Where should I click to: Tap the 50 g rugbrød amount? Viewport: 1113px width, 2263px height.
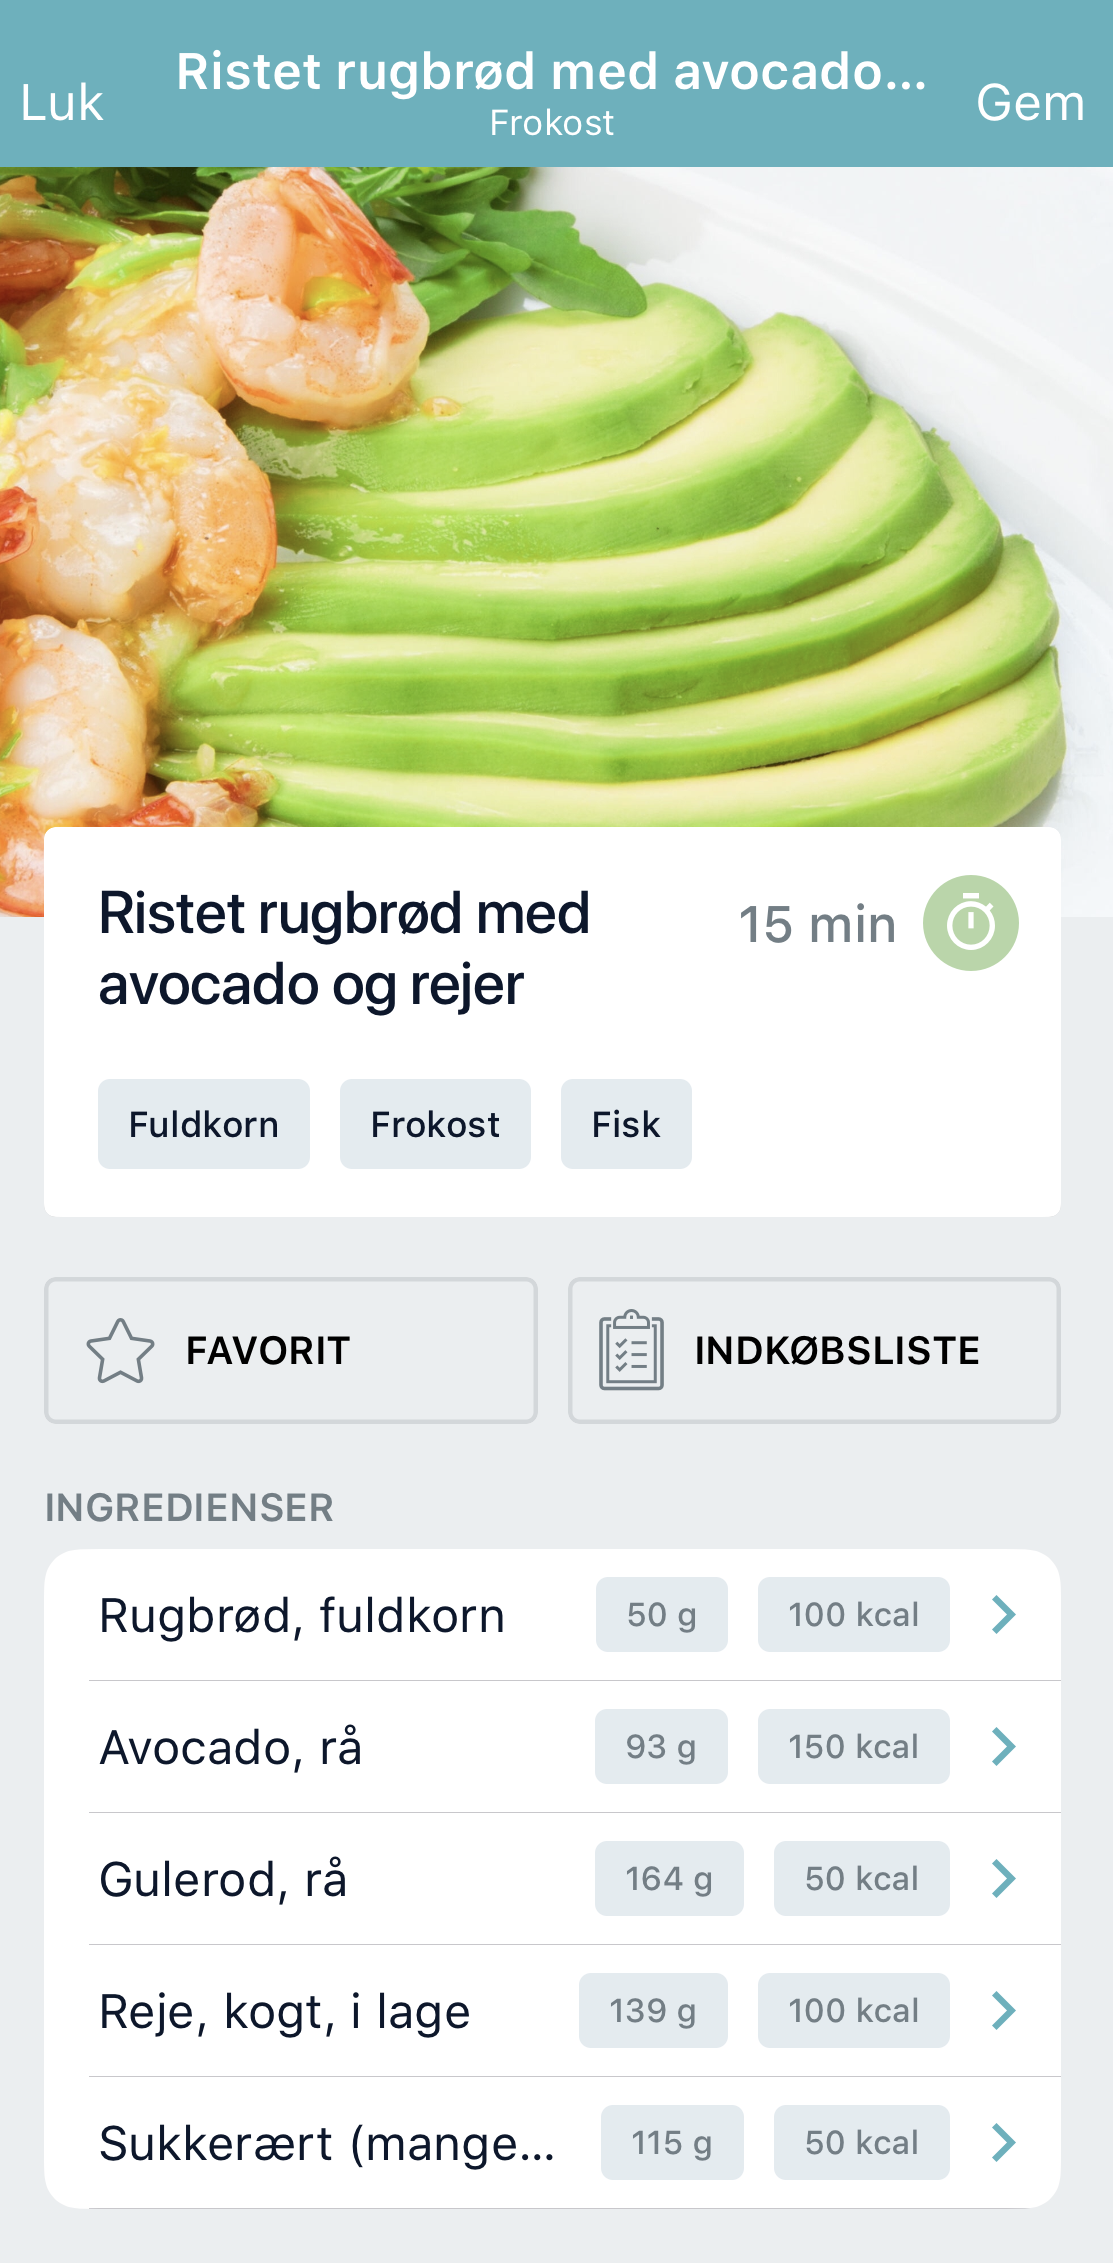click(x=661, y=1615)
